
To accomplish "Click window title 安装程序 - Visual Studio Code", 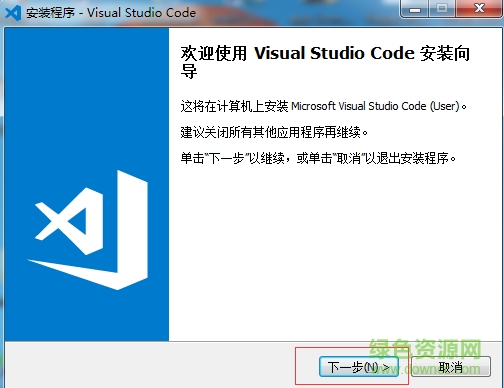I will coord(111,13).
